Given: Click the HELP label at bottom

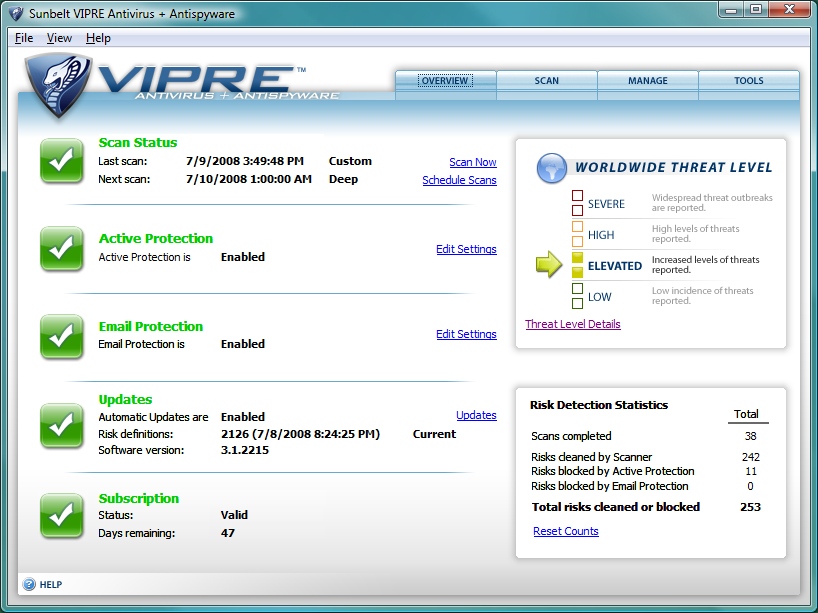Looking at the screenshot, I should tap(51, 585).
